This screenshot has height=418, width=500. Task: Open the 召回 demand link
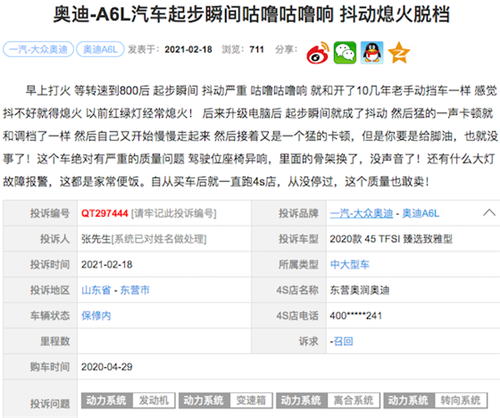[343, 341]
